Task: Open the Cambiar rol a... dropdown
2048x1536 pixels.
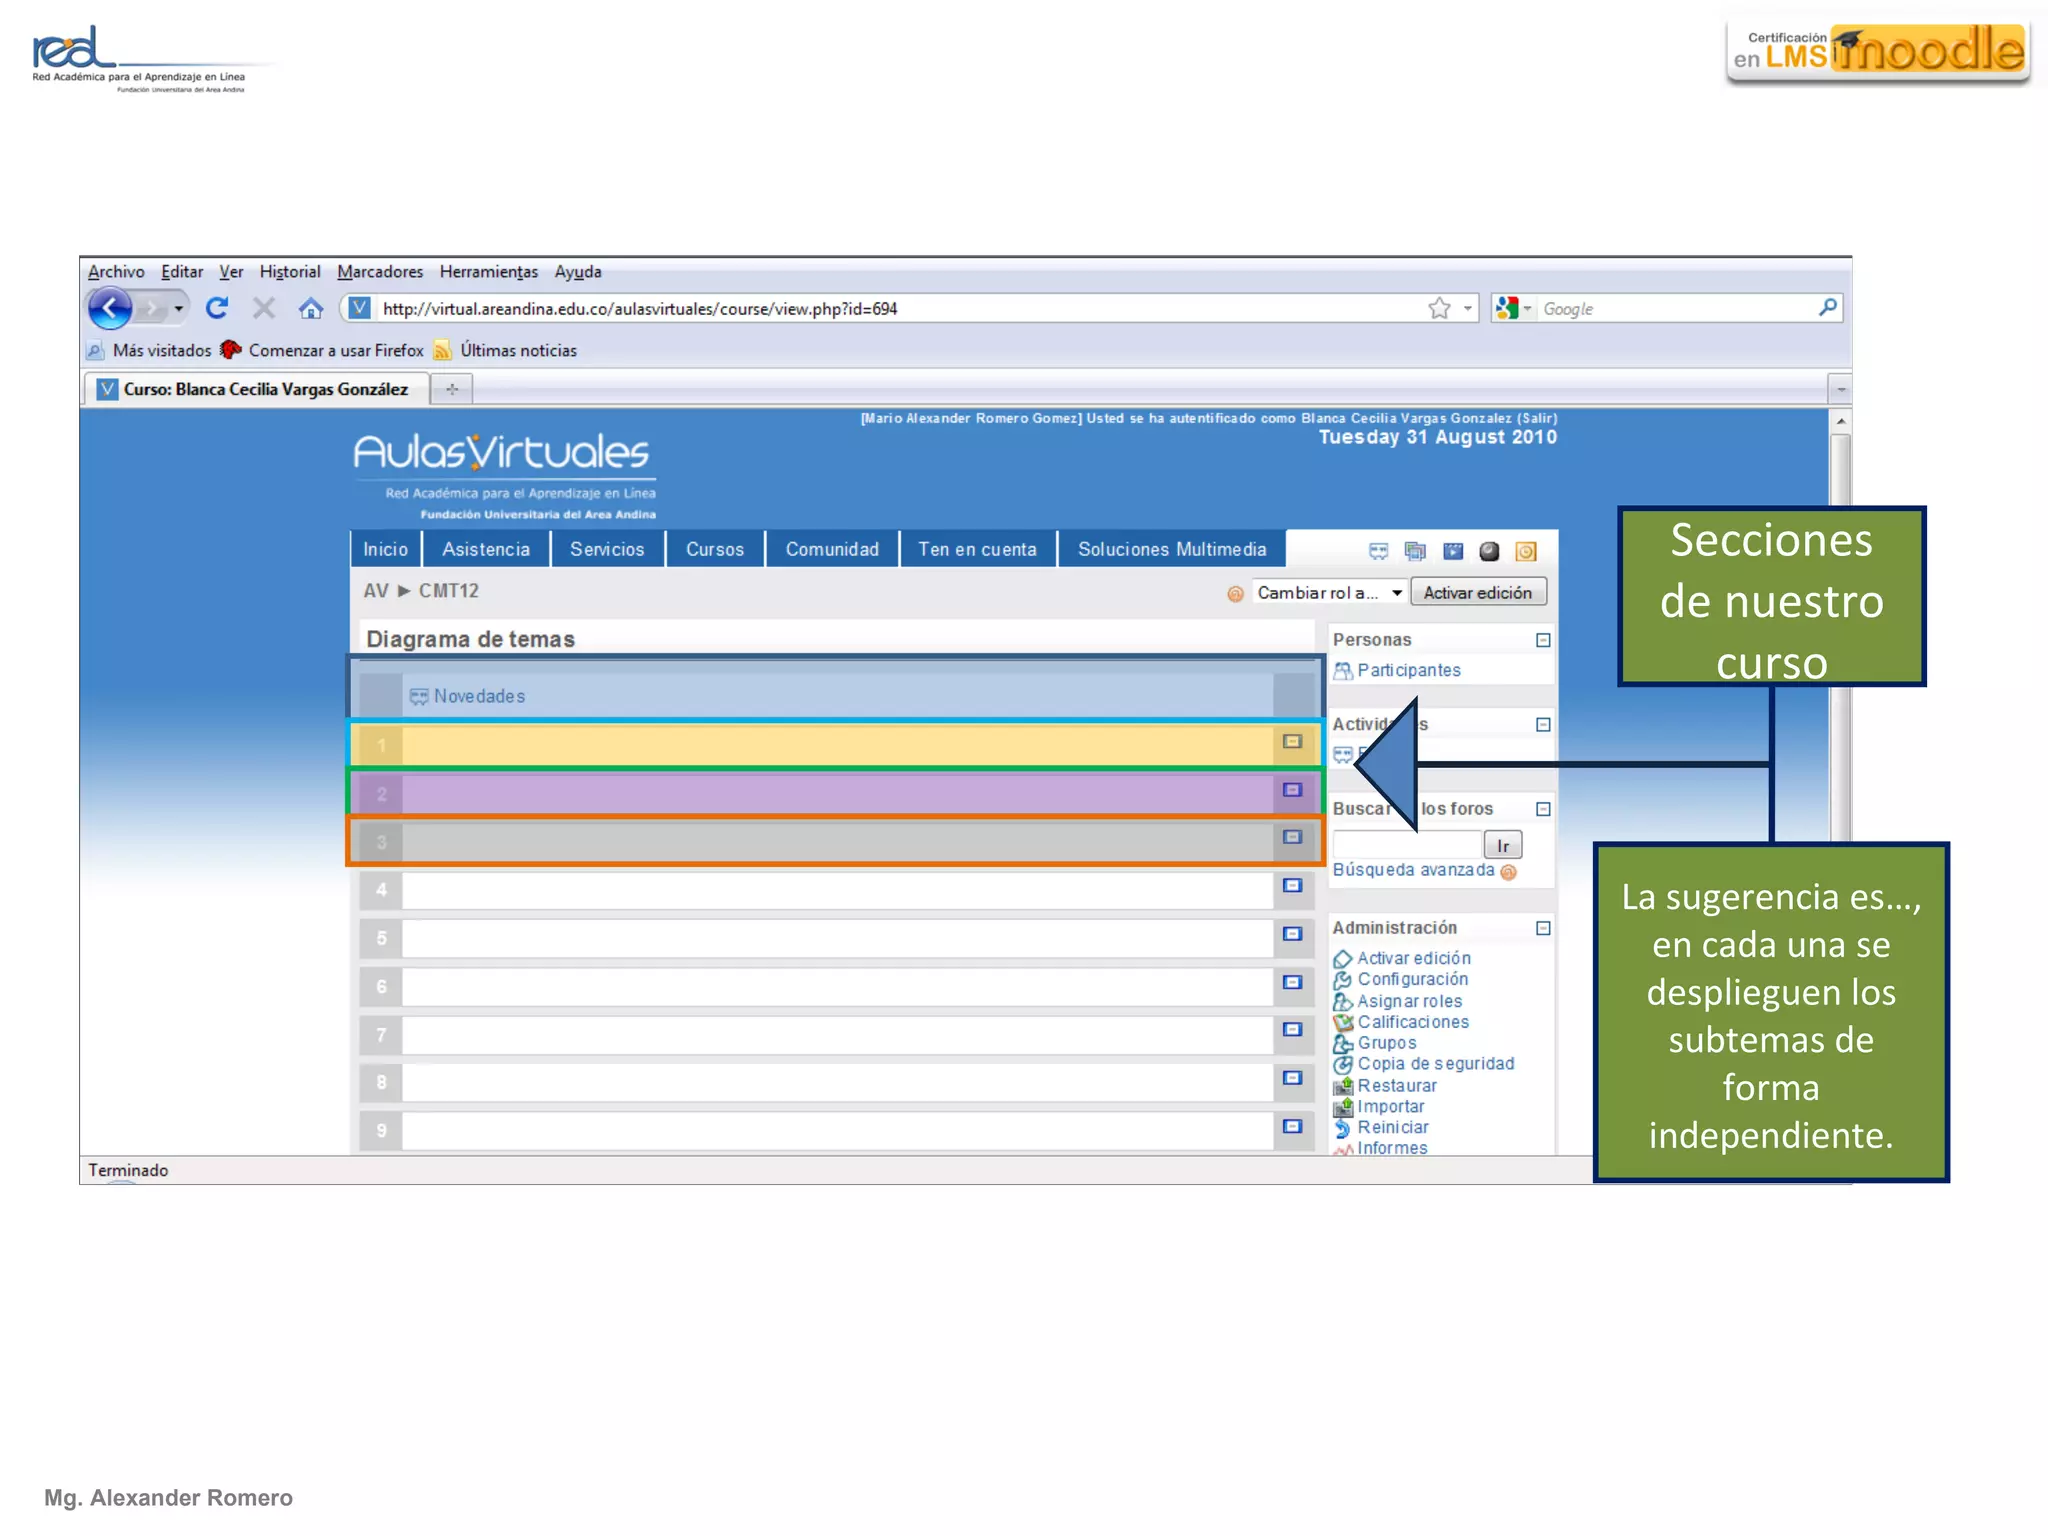Action: point(1330,593)
